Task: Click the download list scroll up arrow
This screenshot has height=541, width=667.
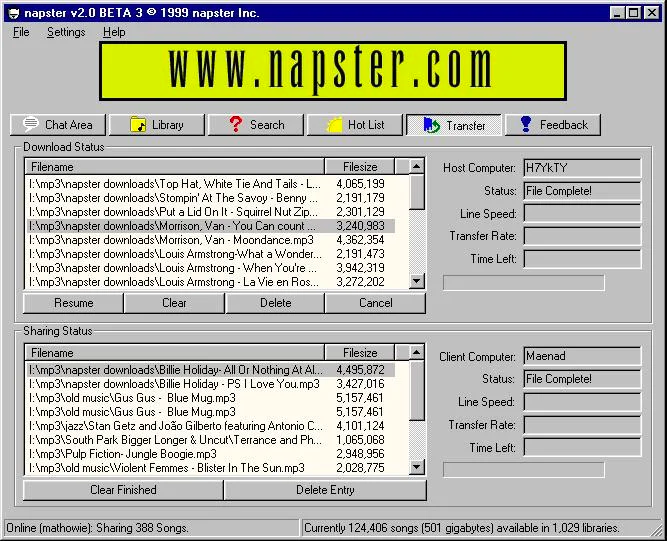Action: coord(416,166)
